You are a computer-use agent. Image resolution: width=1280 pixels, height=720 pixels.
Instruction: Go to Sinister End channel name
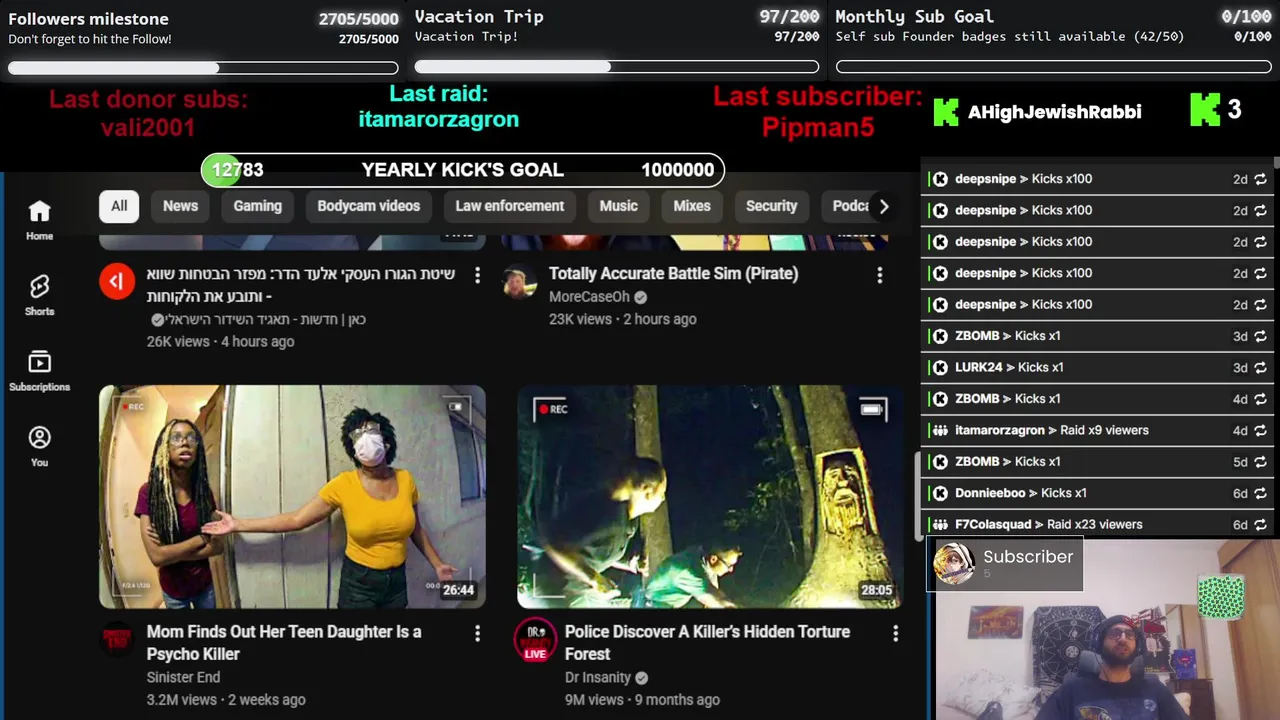click(x=183, y=677)
